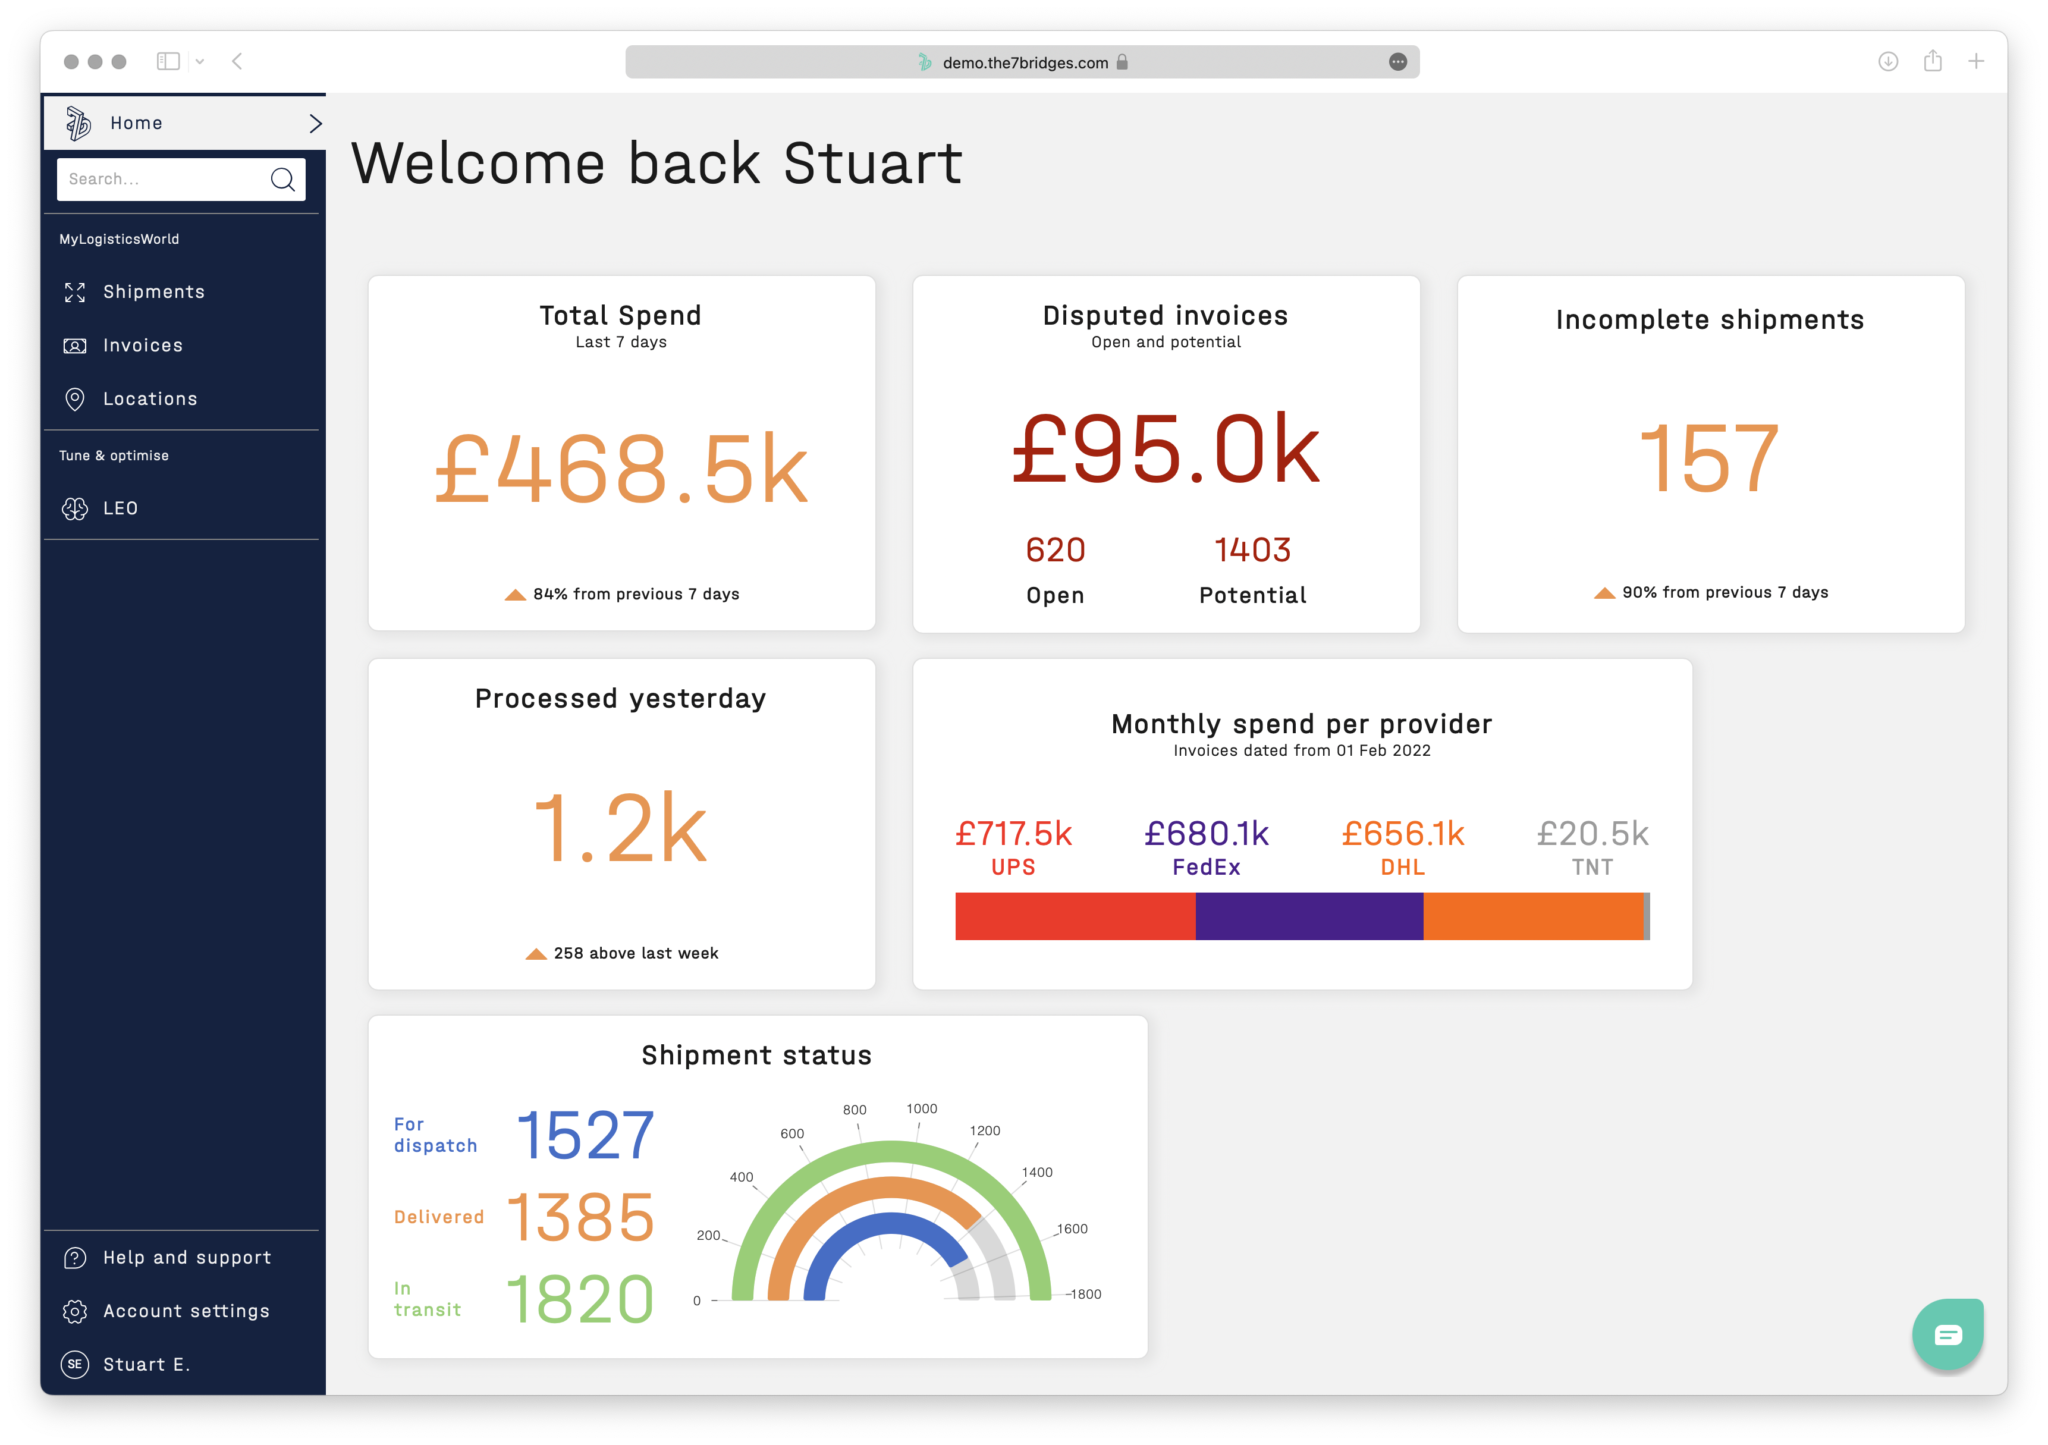Click the 7bridges logo icon beside Home

(x=78, y=123)
